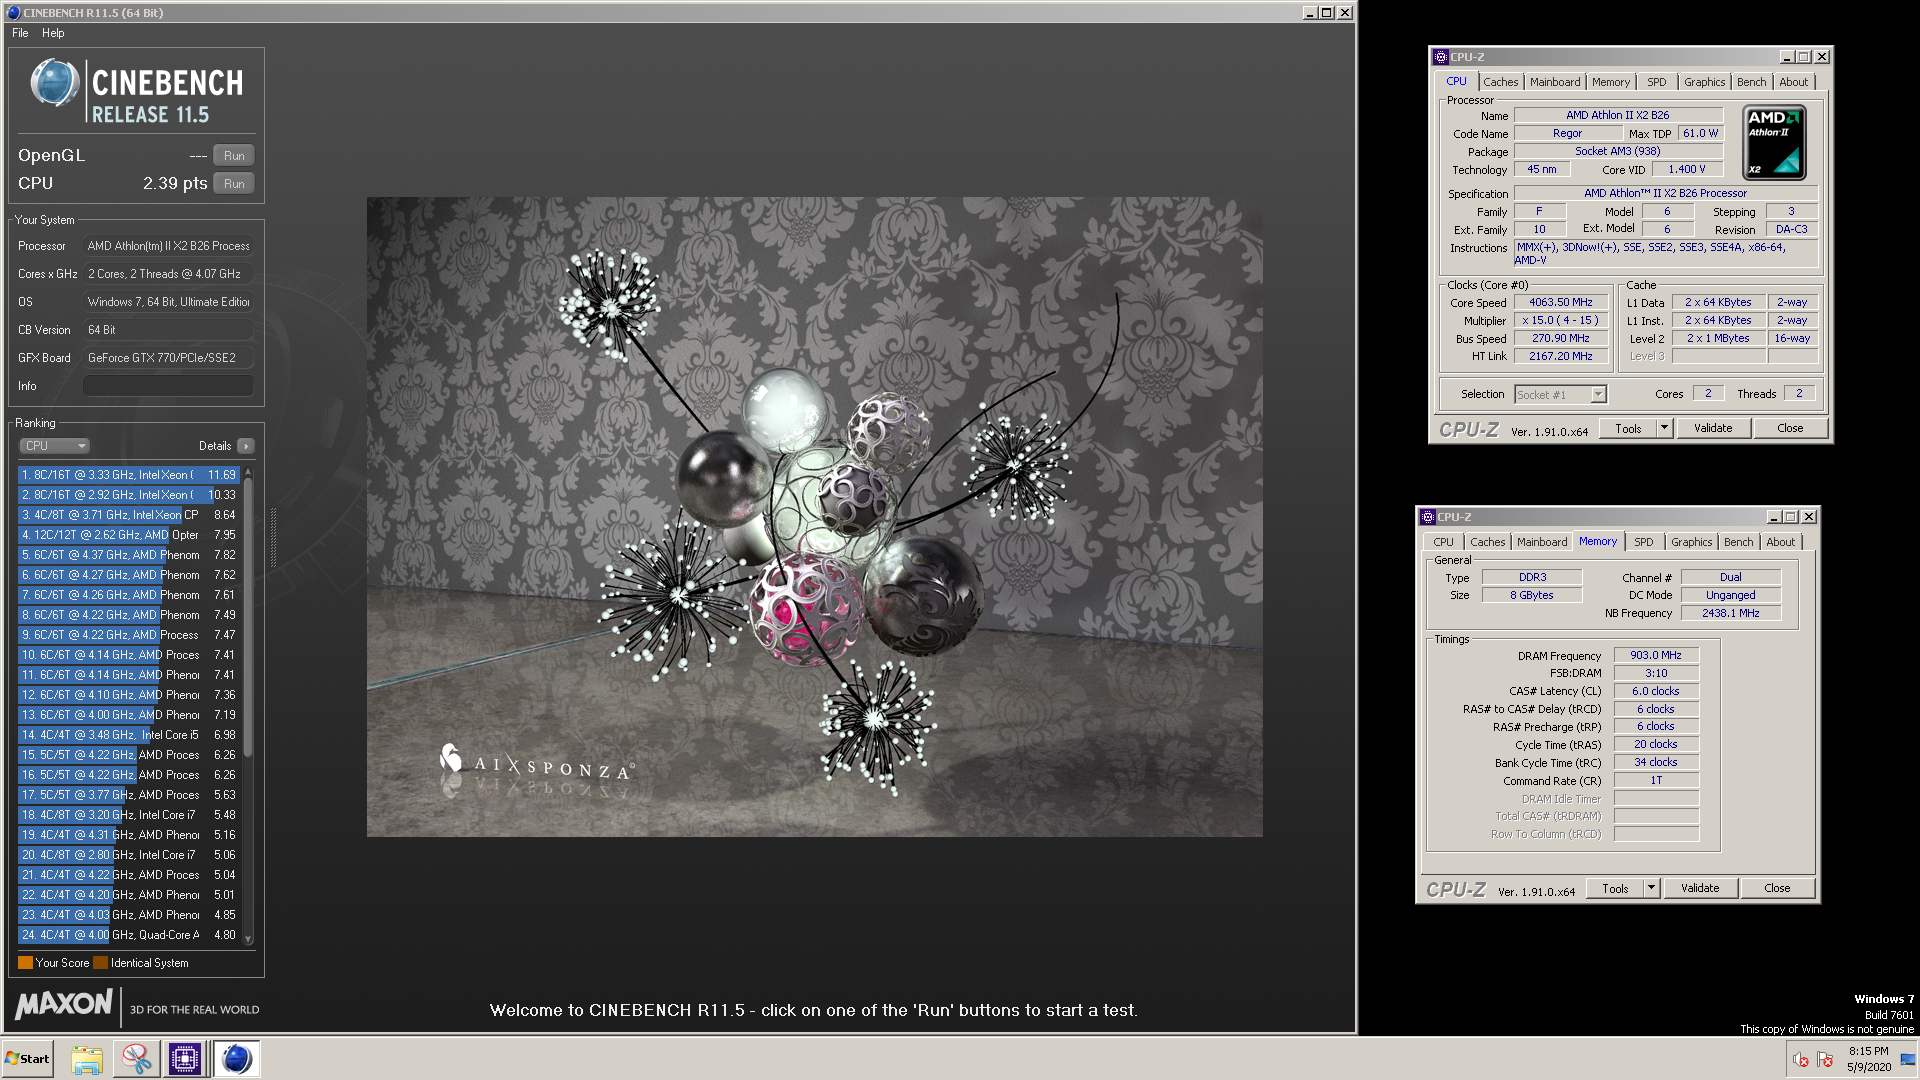Select CPU tab in Memory CPU-Z window

[x=1443, y=542]
